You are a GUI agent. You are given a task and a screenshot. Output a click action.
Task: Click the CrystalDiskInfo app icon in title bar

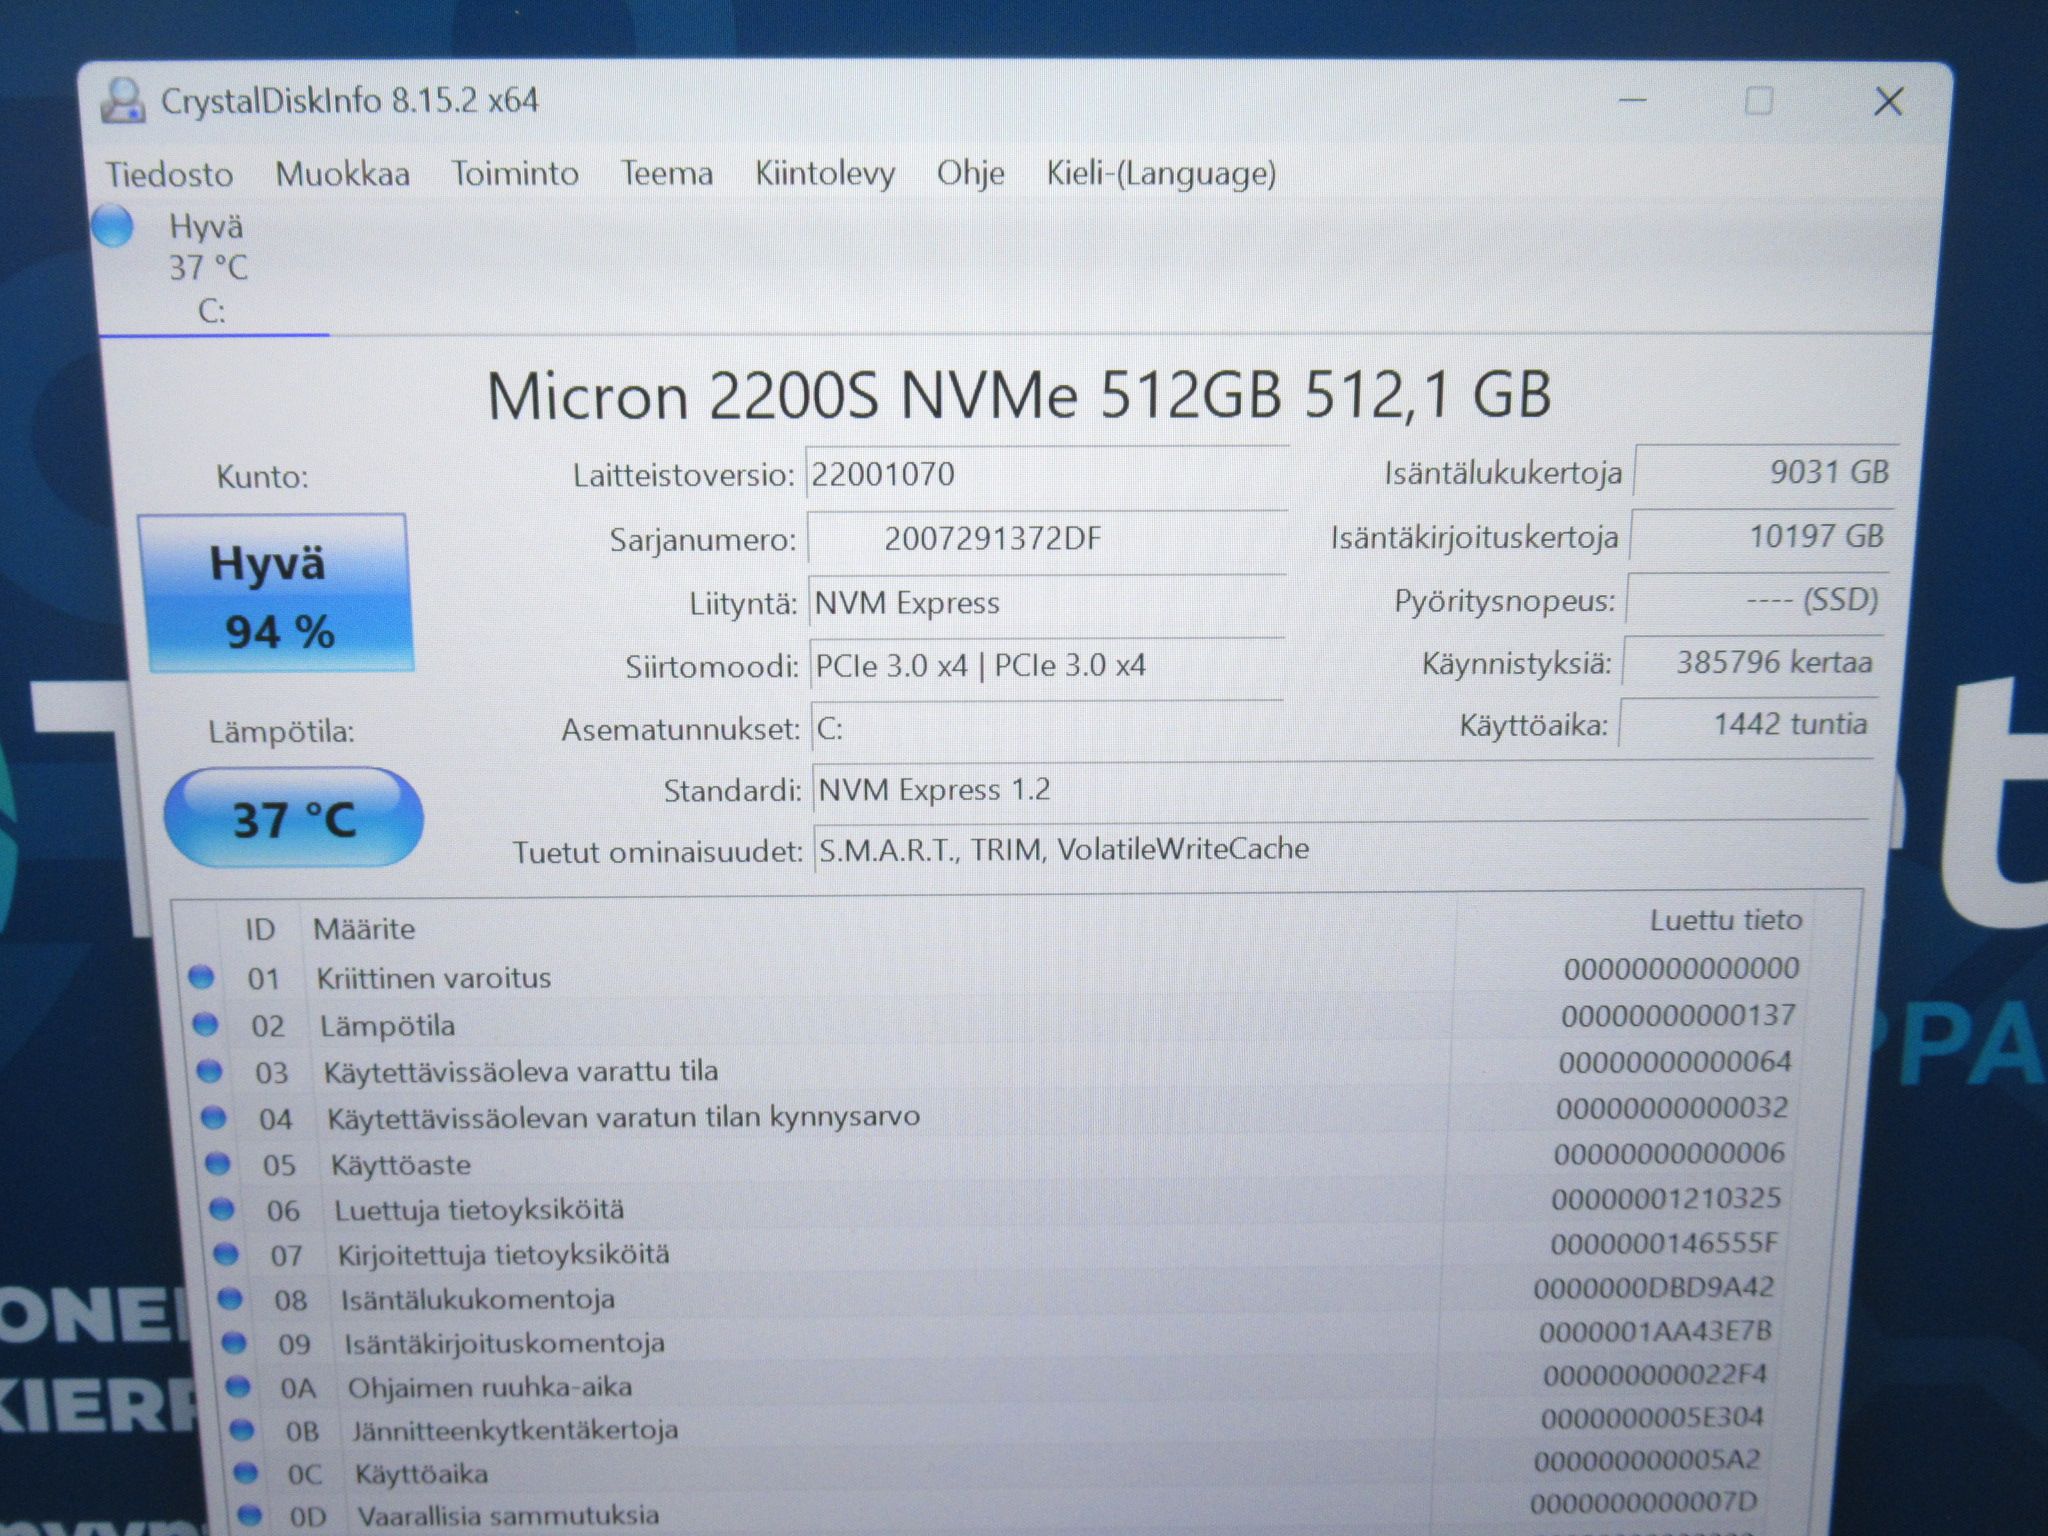[x=123, y=100]
